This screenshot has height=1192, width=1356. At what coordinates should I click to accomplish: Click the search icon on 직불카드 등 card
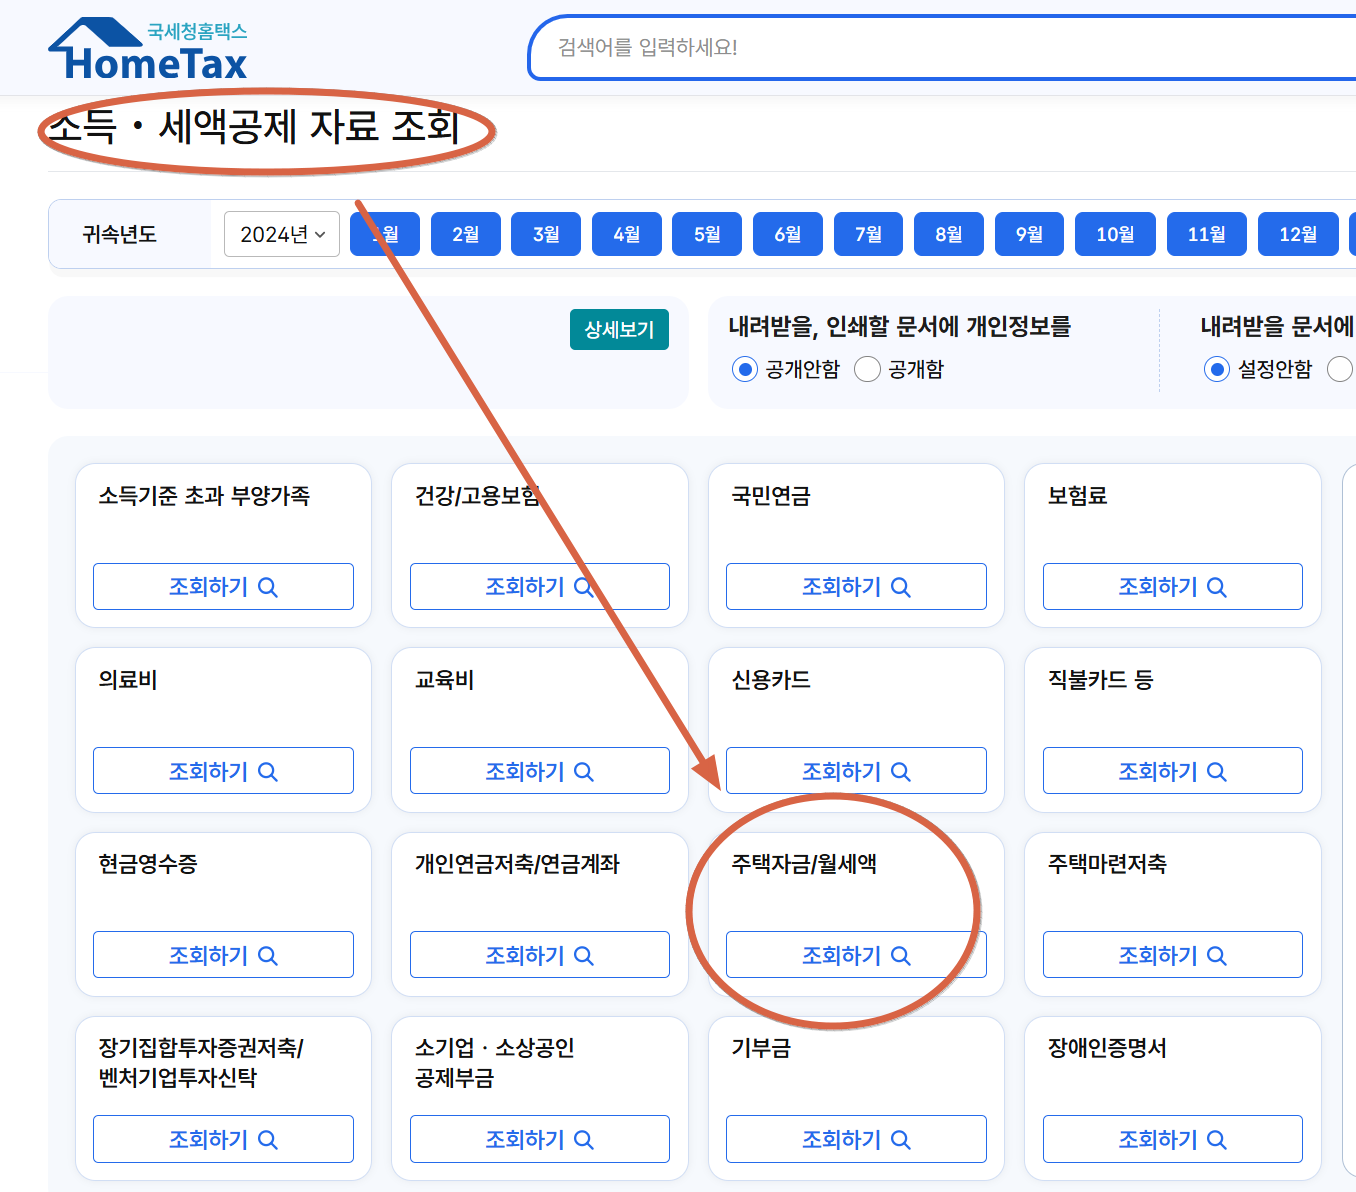pyautogui.click(x=1219, y=771)
